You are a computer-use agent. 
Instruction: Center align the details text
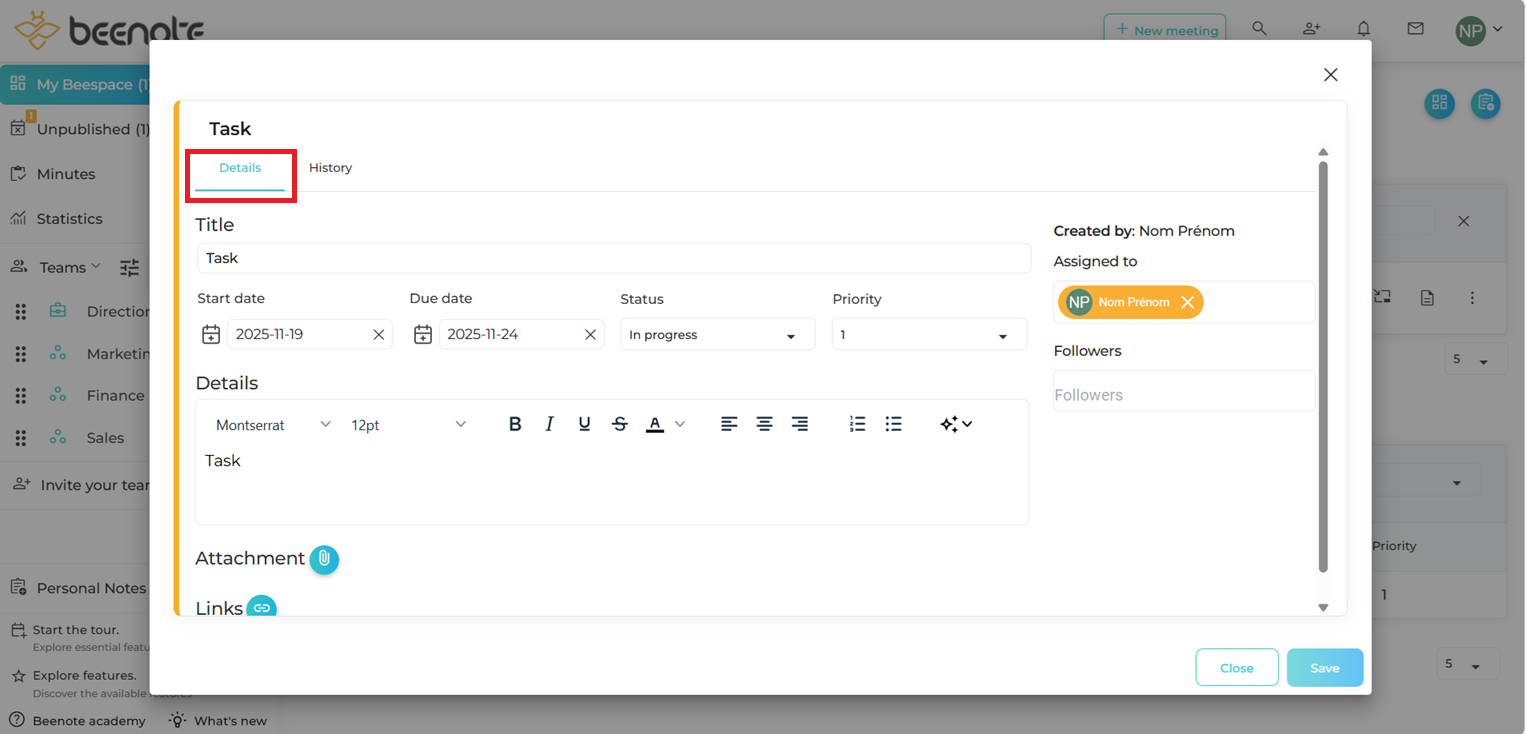coord(764,424)
